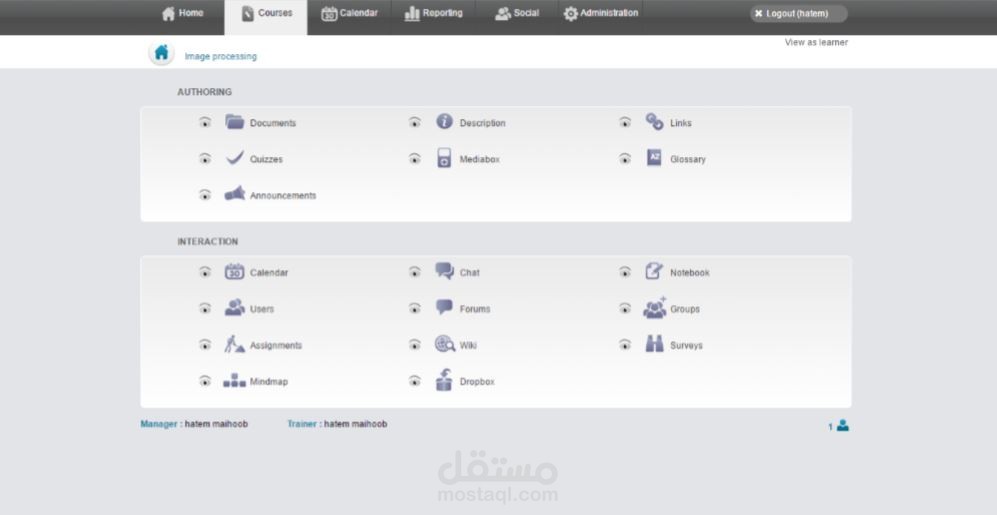Screen dimensions: 997x515
Task: Open the Glossary book icon
Action: (x=654, y=158)
